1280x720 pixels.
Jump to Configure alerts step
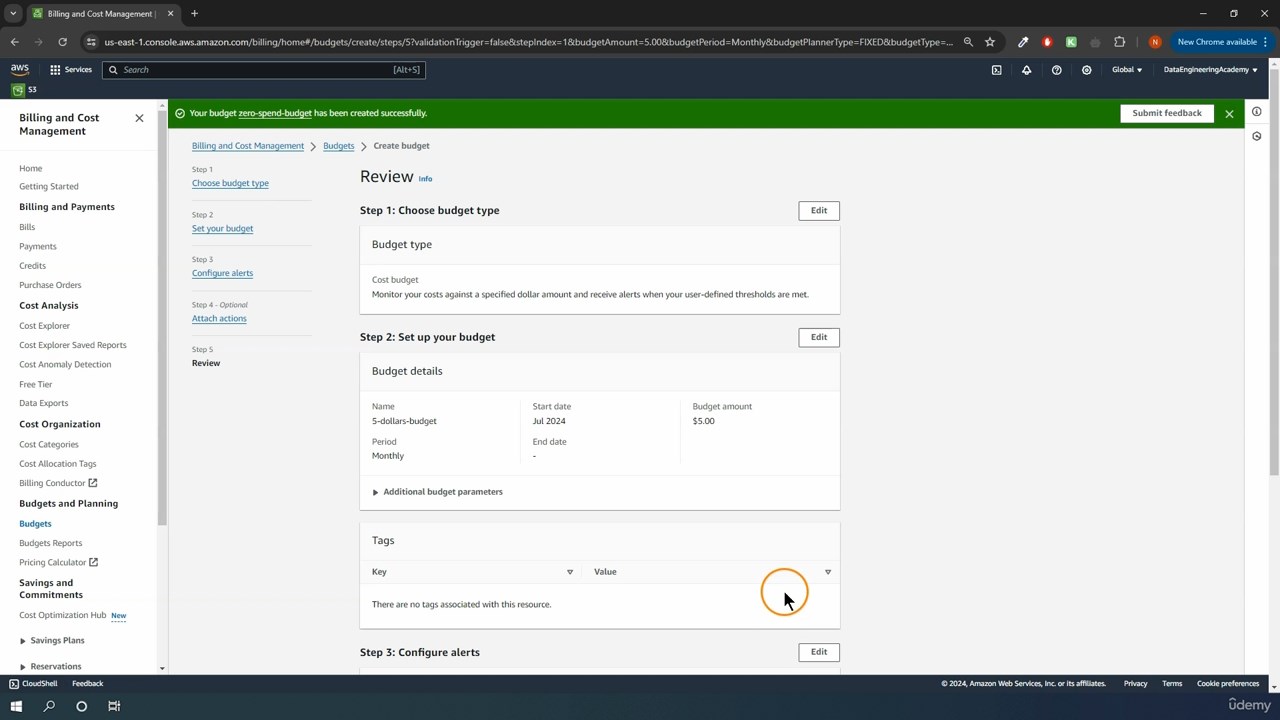222,273
